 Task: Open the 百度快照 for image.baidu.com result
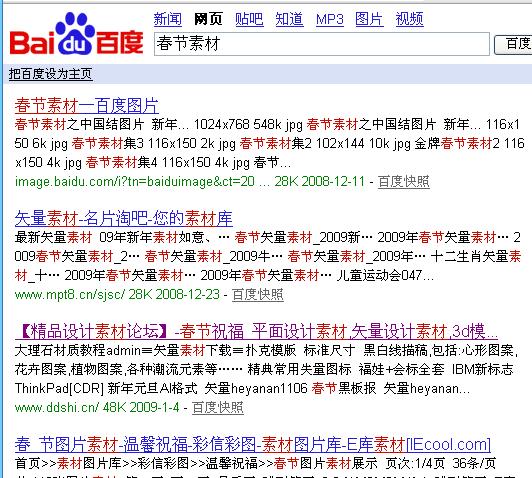[404, 181]
